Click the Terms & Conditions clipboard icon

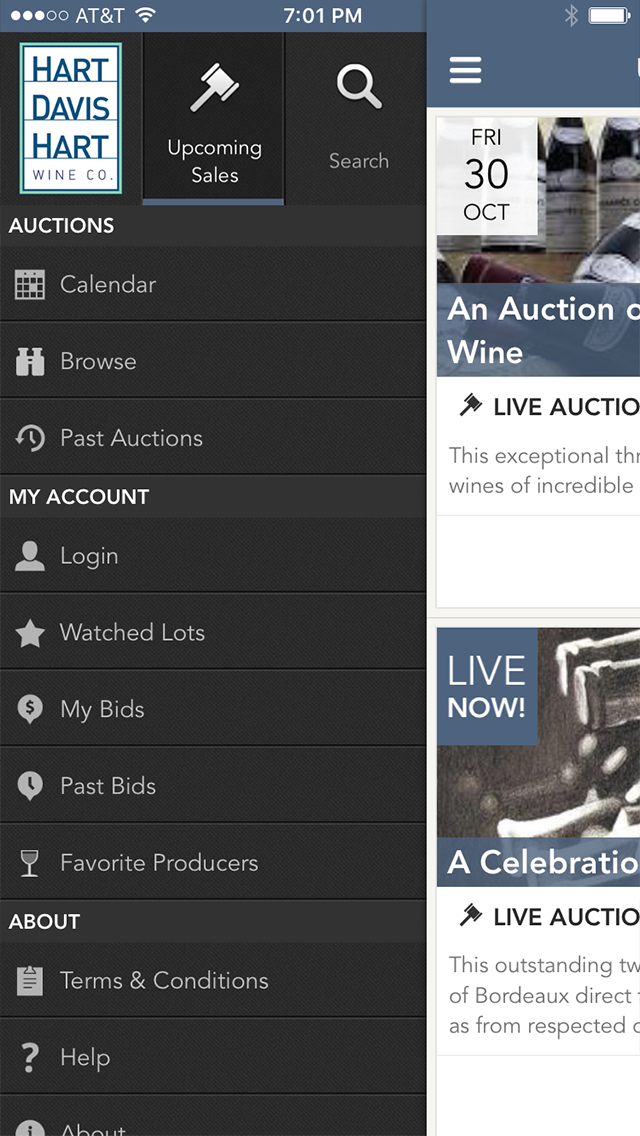click(x=30, y=981)
